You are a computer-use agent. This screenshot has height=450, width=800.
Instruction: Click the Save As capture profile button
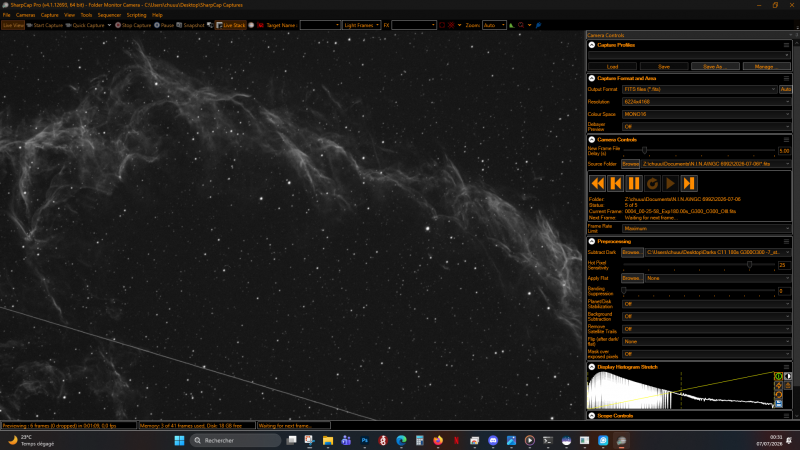[x=715, y=66]
